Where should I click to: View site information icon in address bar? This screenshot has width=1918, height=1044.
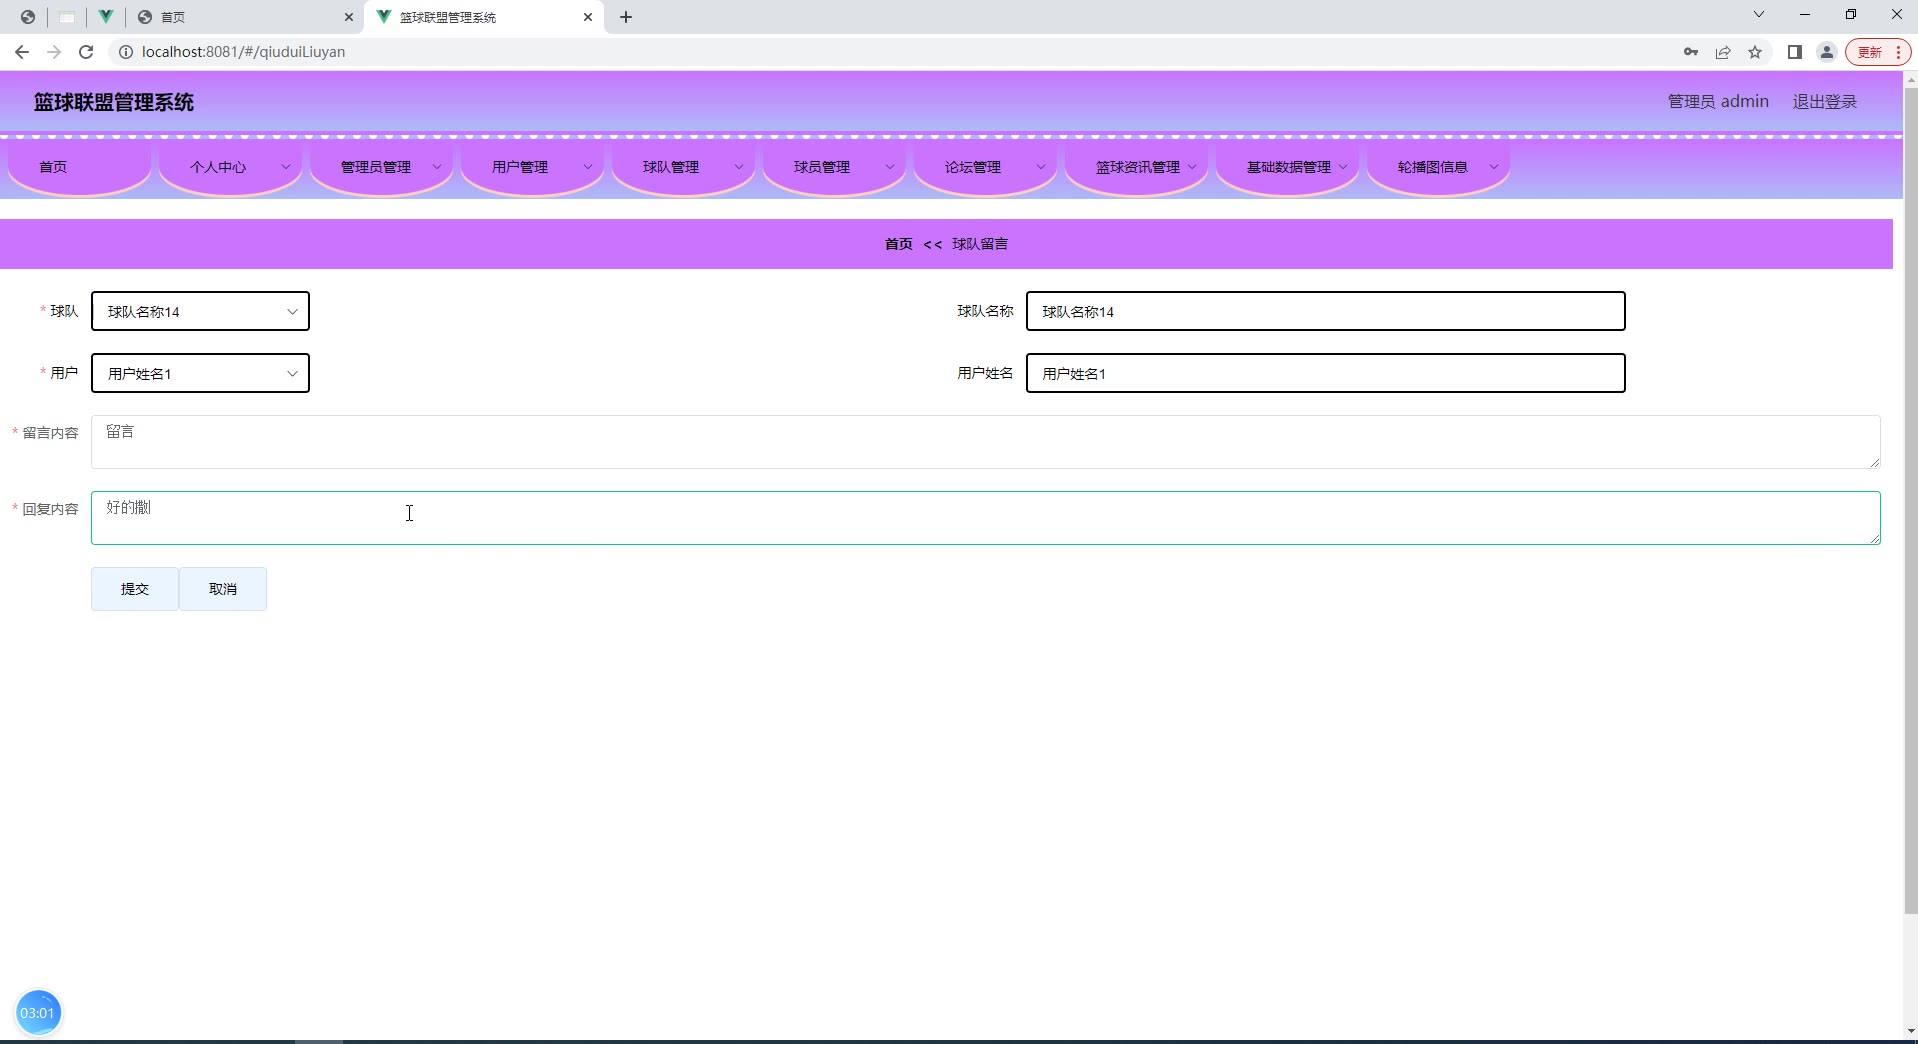[126, 52]
